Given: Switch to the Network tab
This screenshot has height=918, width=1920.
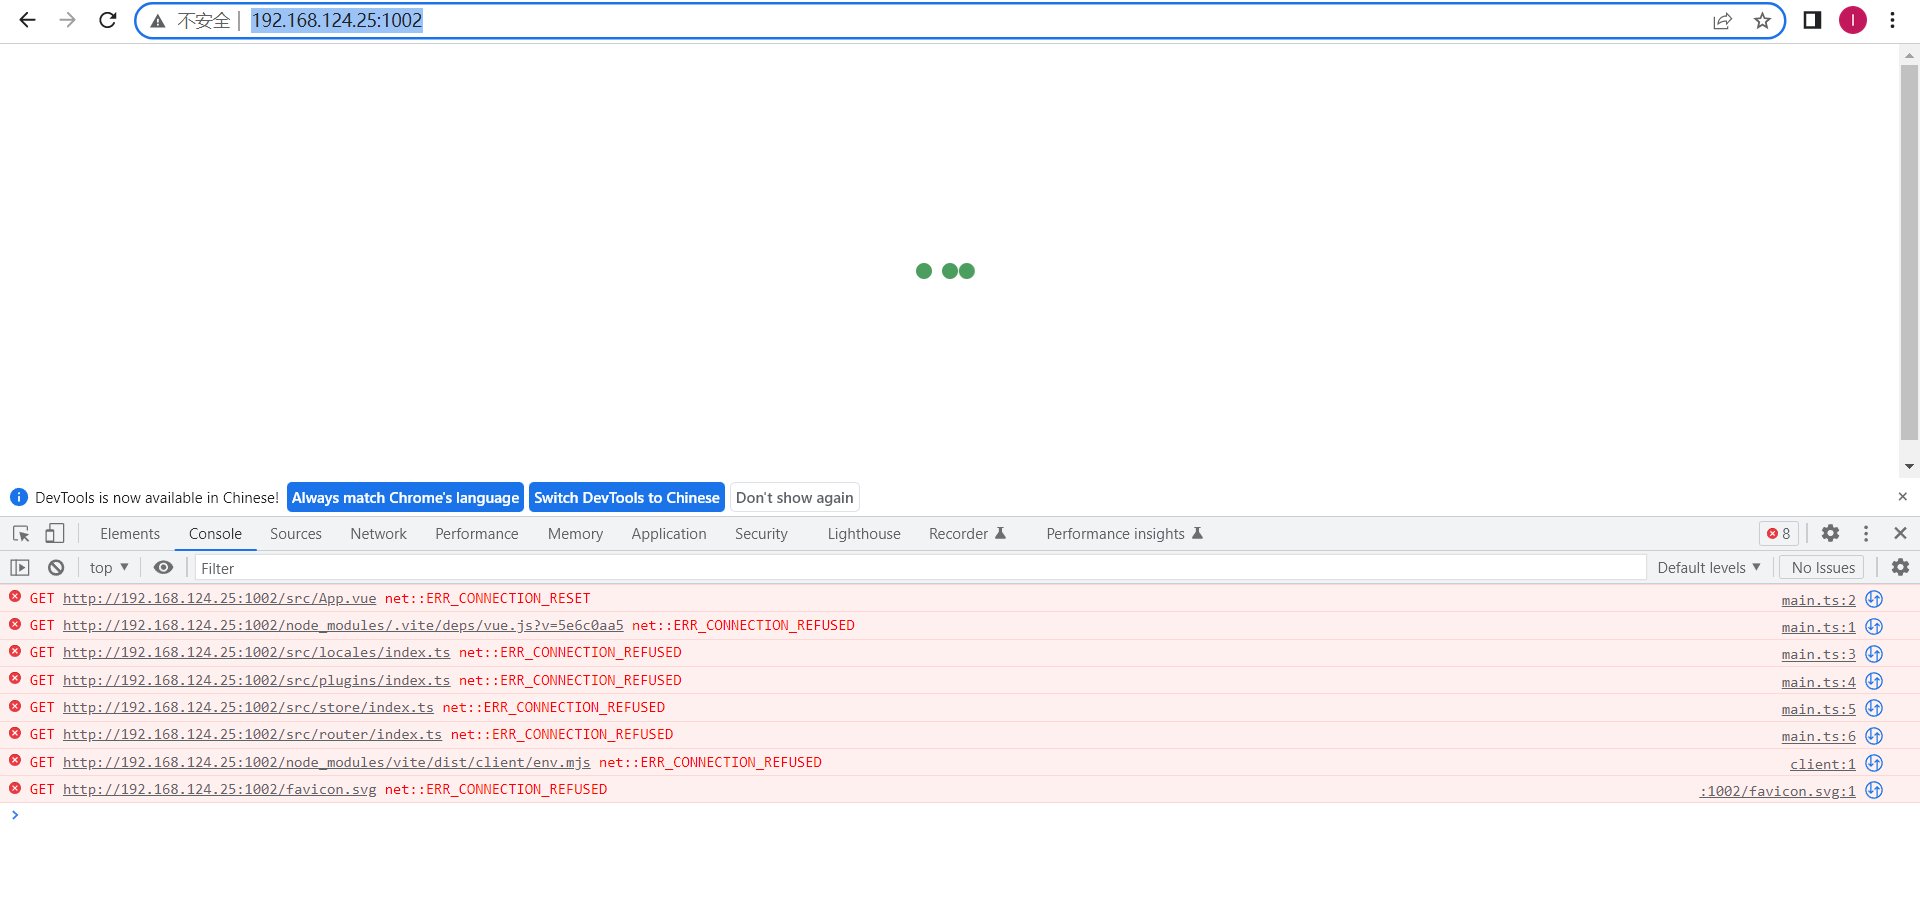Looking at the screenshot, I should point(378,533).
